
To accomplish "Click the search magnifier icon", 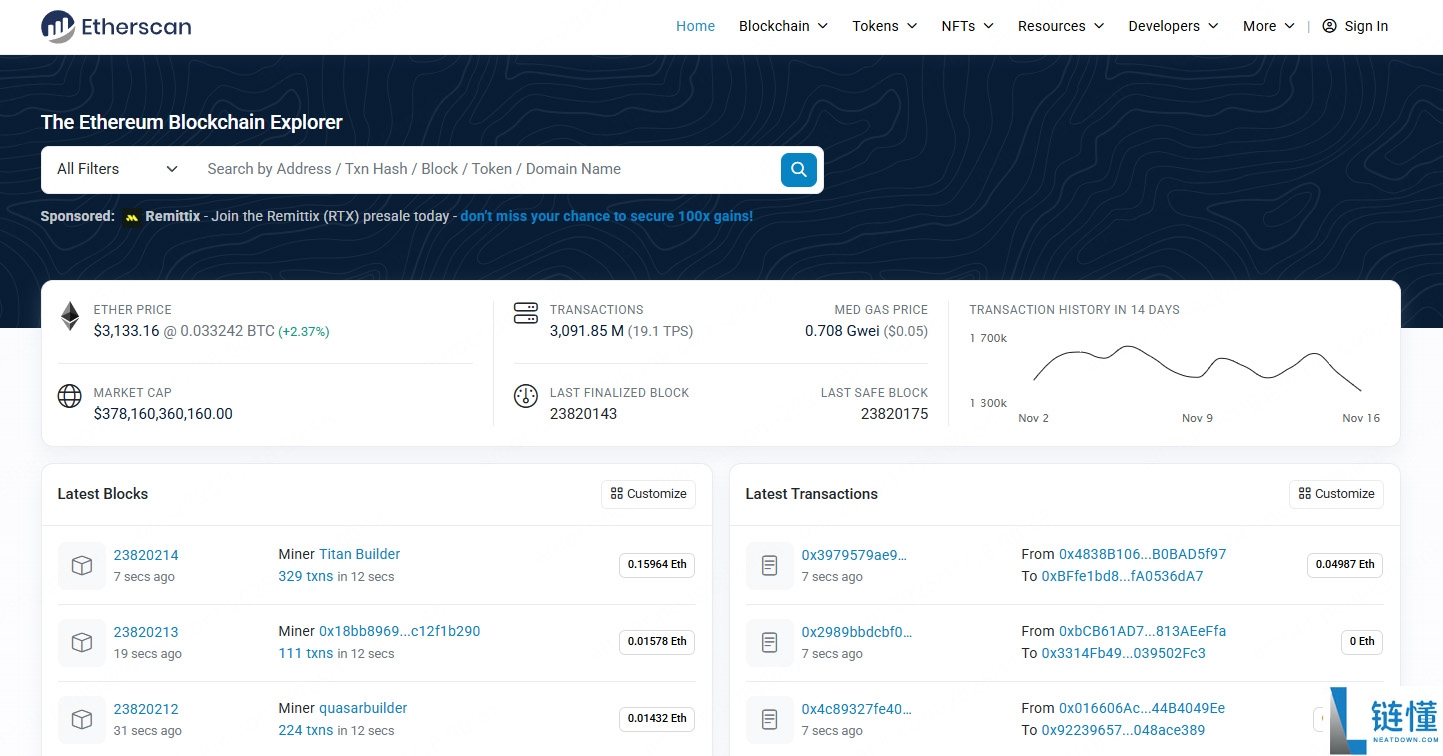I will 798,169.
